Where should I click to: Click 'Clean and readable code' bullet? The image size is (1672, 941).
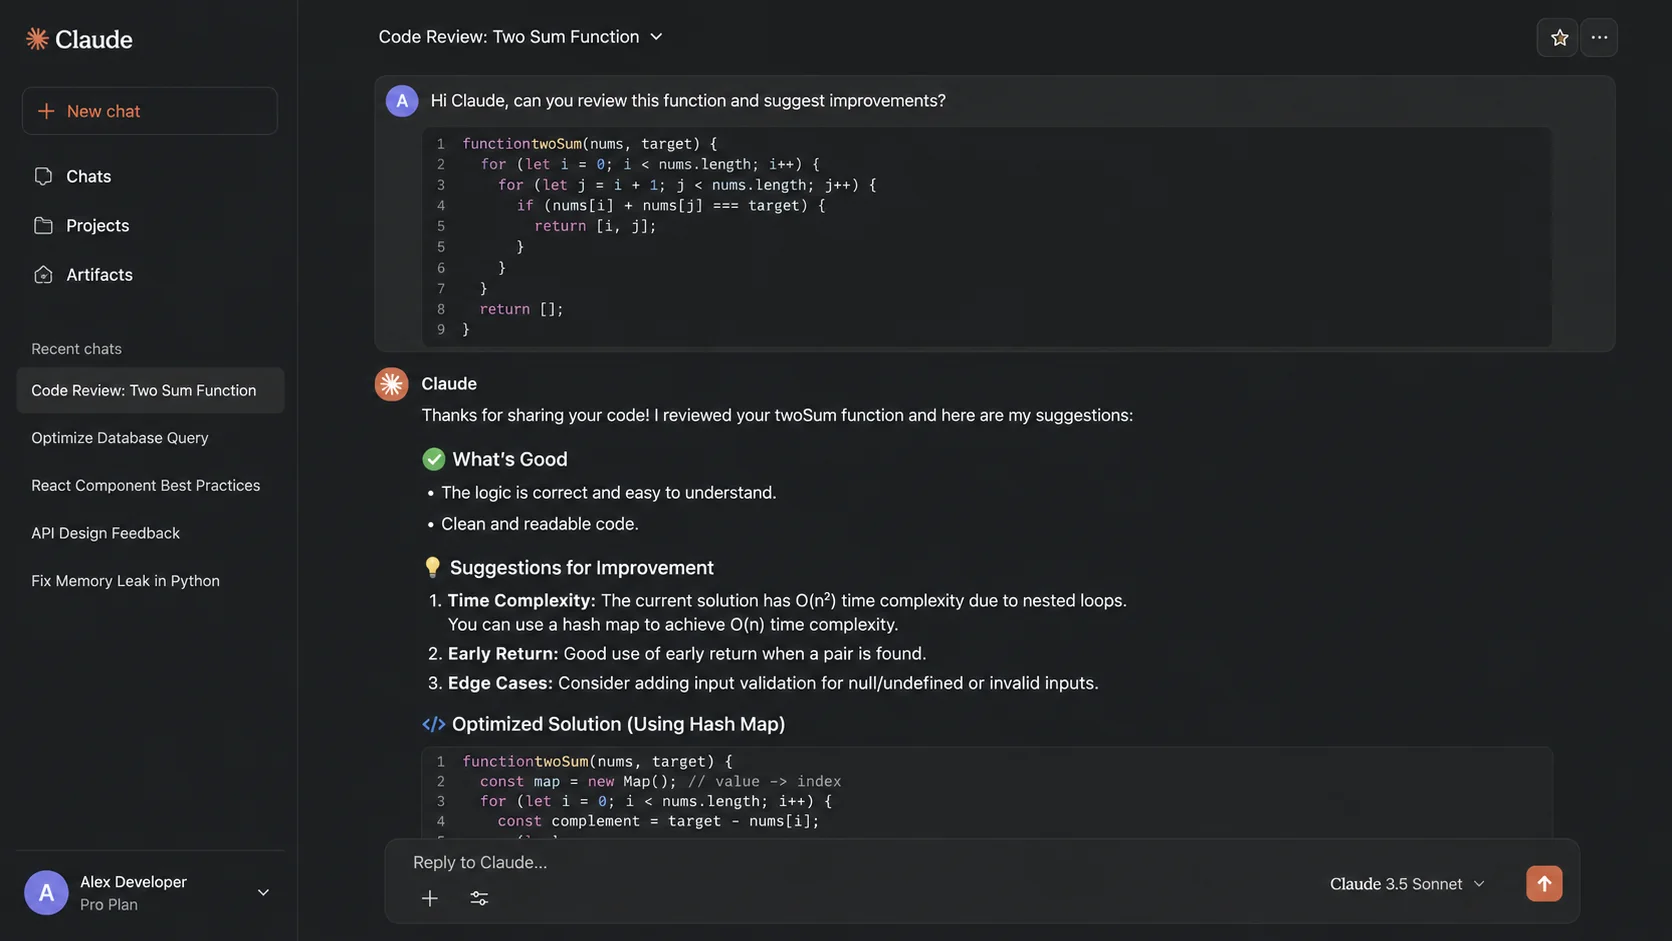tap(540, 524)
